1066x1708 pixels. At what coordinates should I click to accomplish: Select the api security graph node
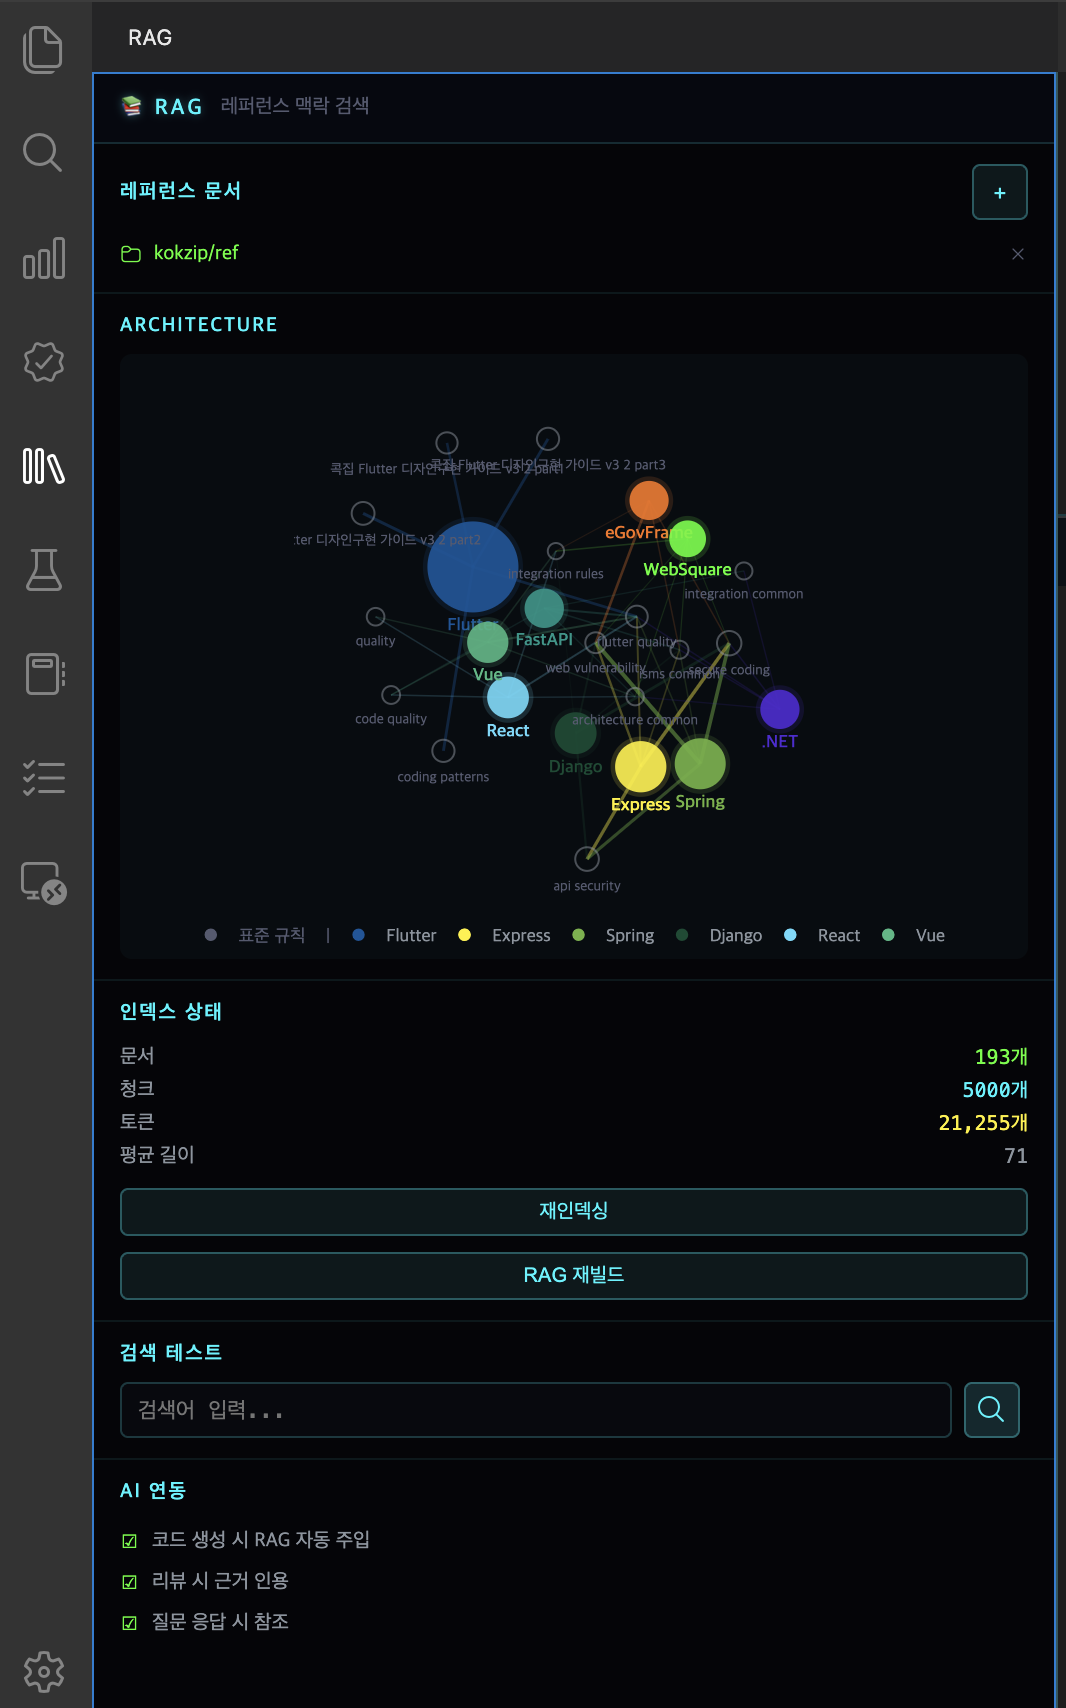[587, 858]
